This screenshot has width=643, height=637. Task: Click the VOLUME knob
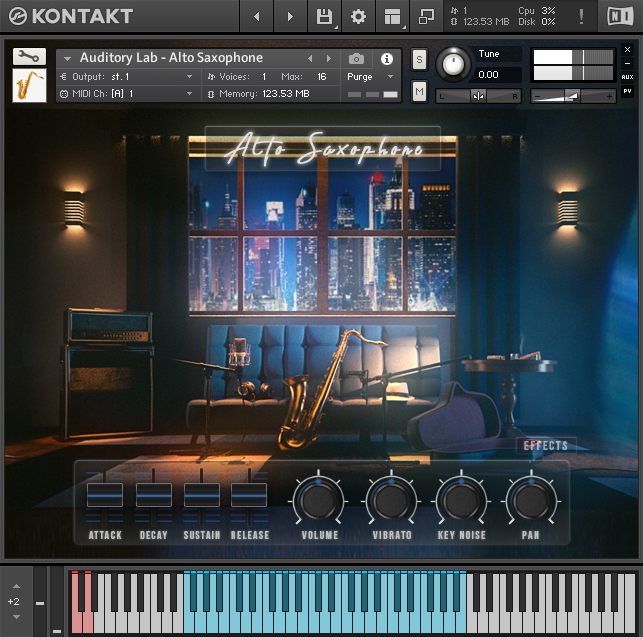pyautogui.click(x=319, y=501)
